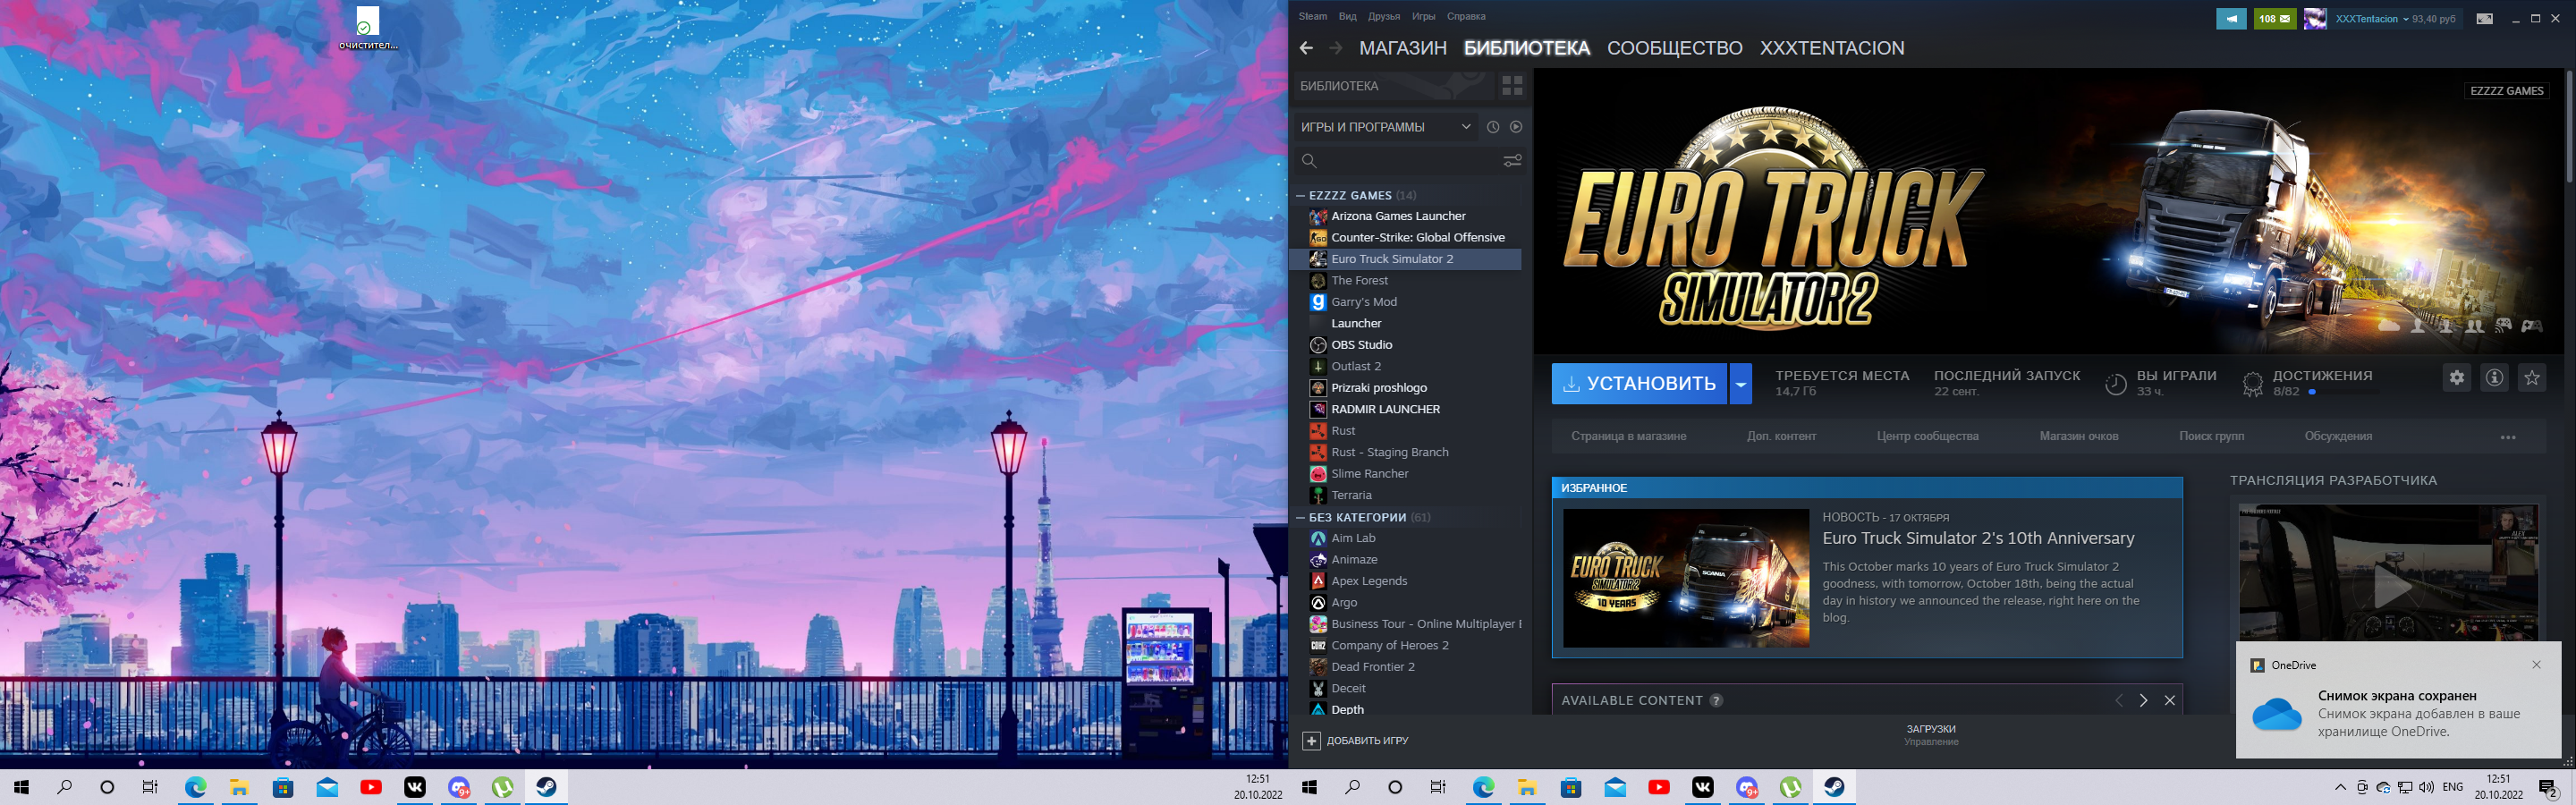
Task: Select OBS Studio in library list
Action: 1405,345
